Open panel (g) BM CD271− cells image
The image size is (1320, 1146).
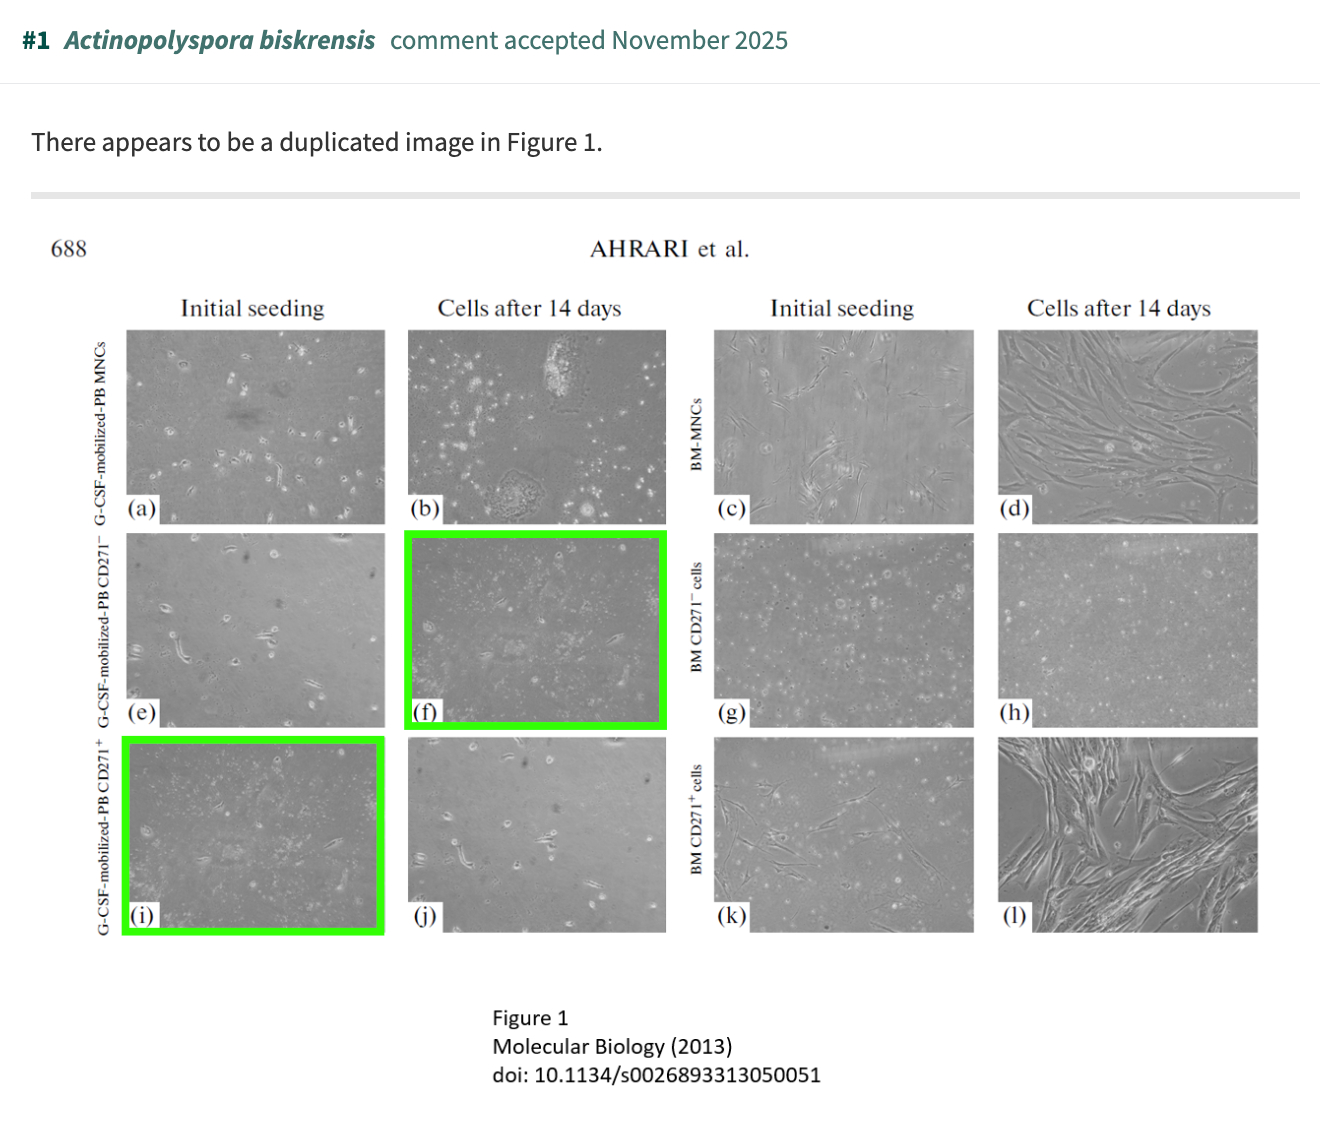[x=843, y=630]
